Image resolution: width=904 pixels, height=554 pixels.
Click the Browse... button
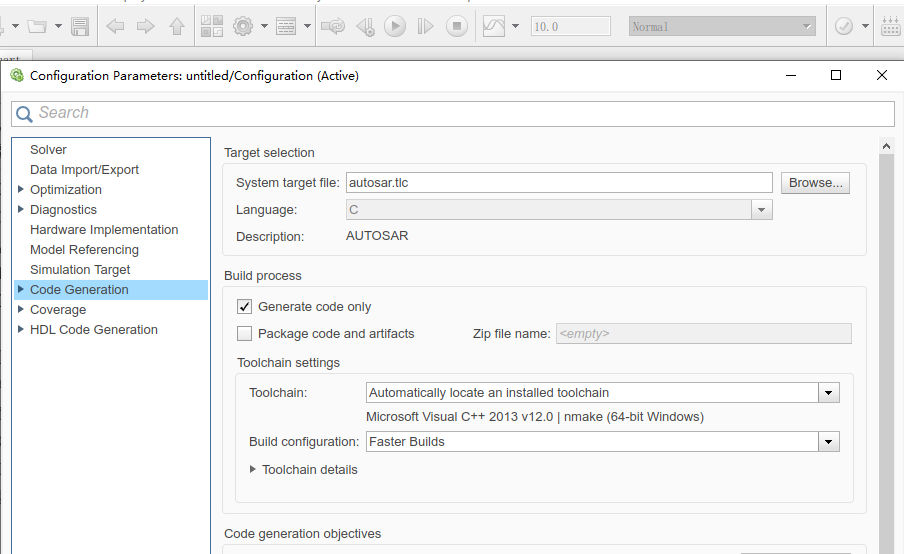click(x=815, y=183)
